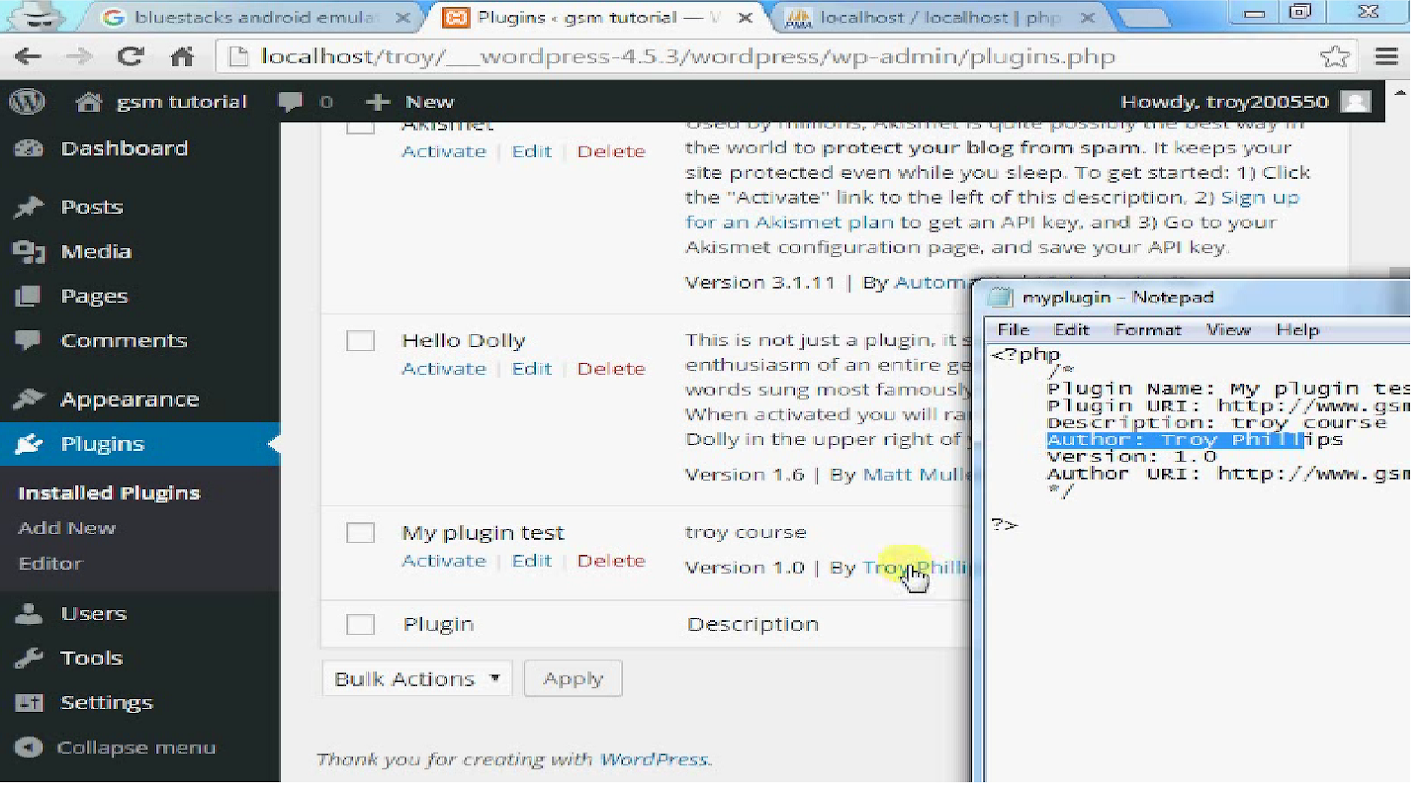Open the File menu in Notepad
Screen dimensions: 1422x800
(x=1013, y=329)
